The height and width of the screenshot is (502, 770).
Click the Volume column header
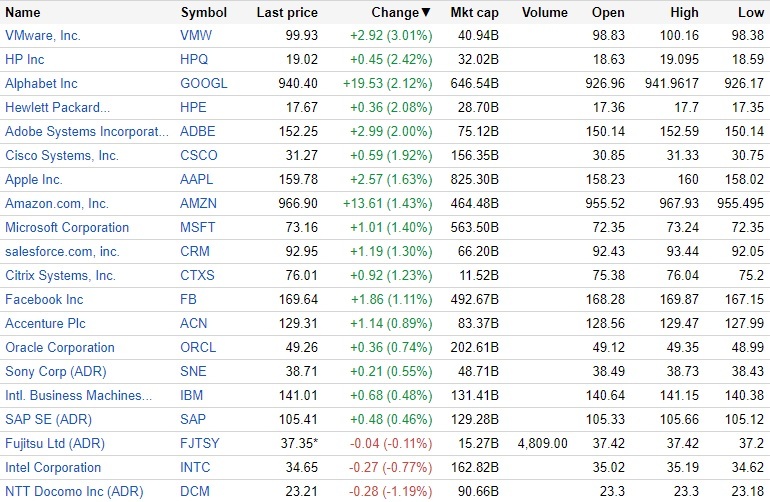544,13
